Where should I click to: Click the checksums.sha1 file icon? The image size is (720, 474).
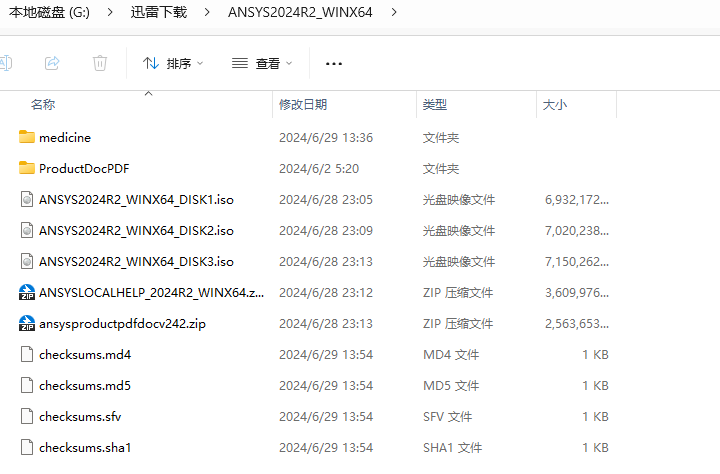pyautogui.click(x=27, y=447)
